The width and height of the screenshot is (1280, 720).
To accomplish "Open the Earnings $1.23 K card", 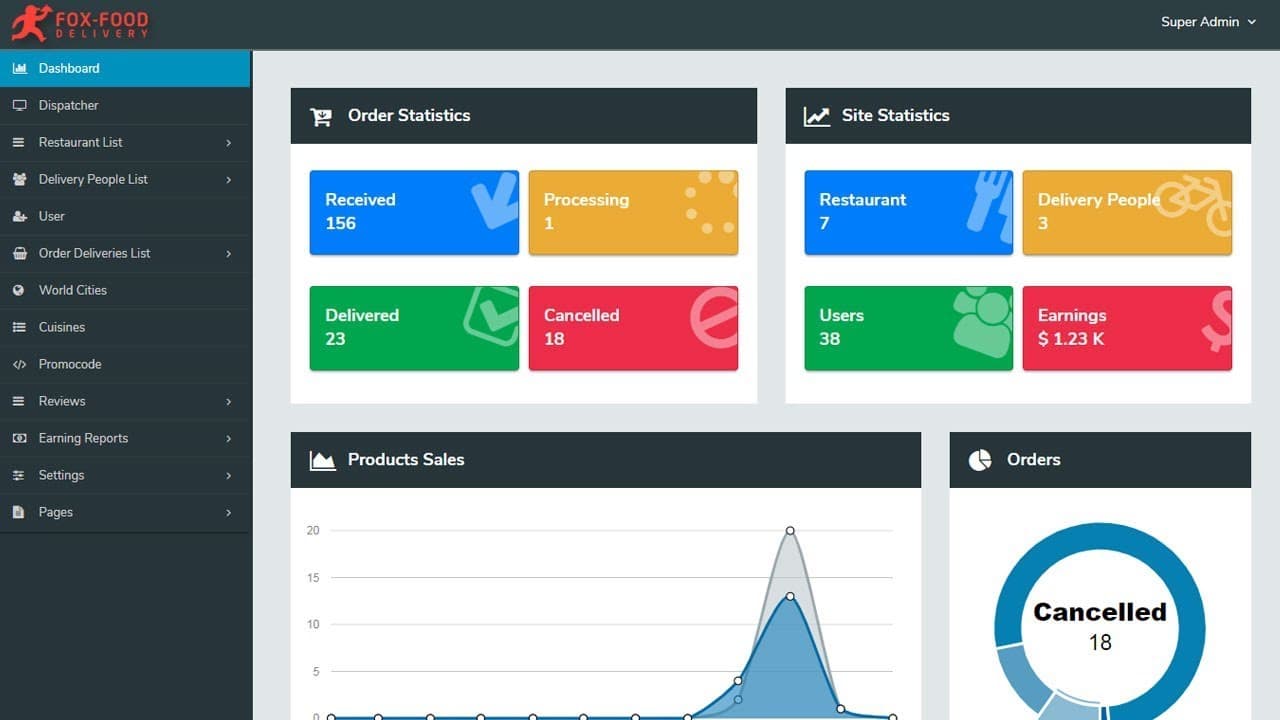I will click(x=1127, y=328).
